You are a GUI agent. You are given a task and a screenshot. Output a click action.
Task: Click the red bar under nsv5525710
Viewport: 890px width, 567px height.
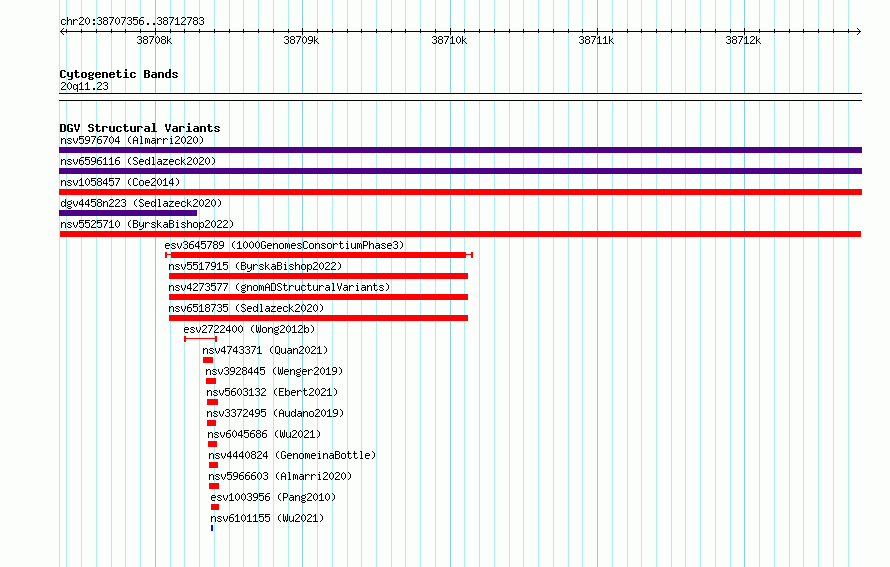coord(460,234)
